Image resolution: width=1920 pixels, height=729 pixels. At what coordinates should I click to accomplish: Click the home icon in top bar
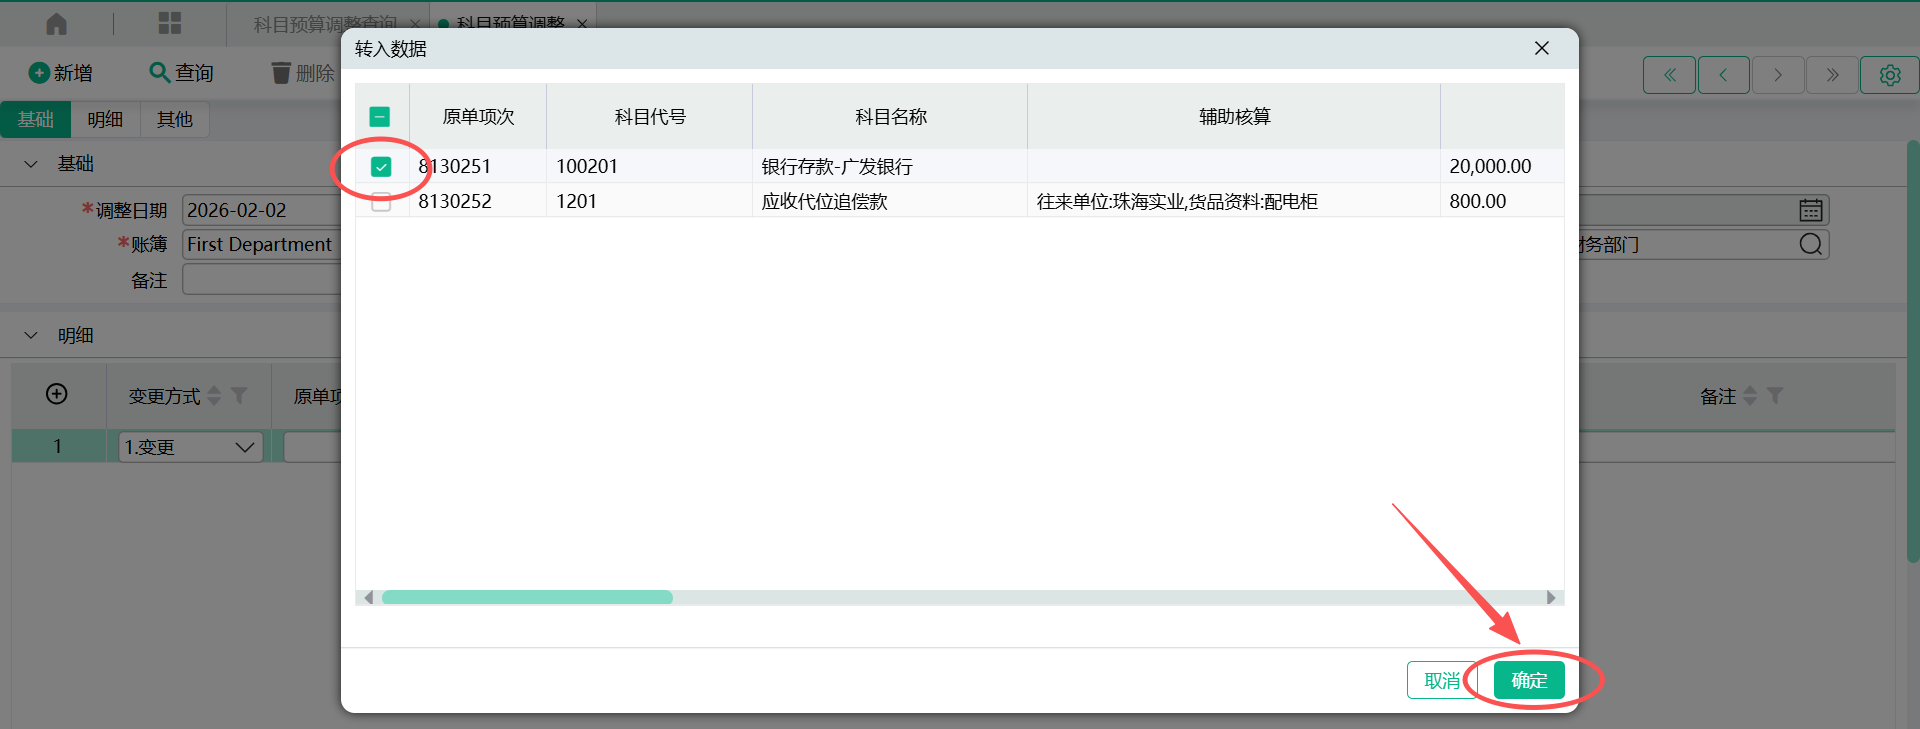point(57,23)
